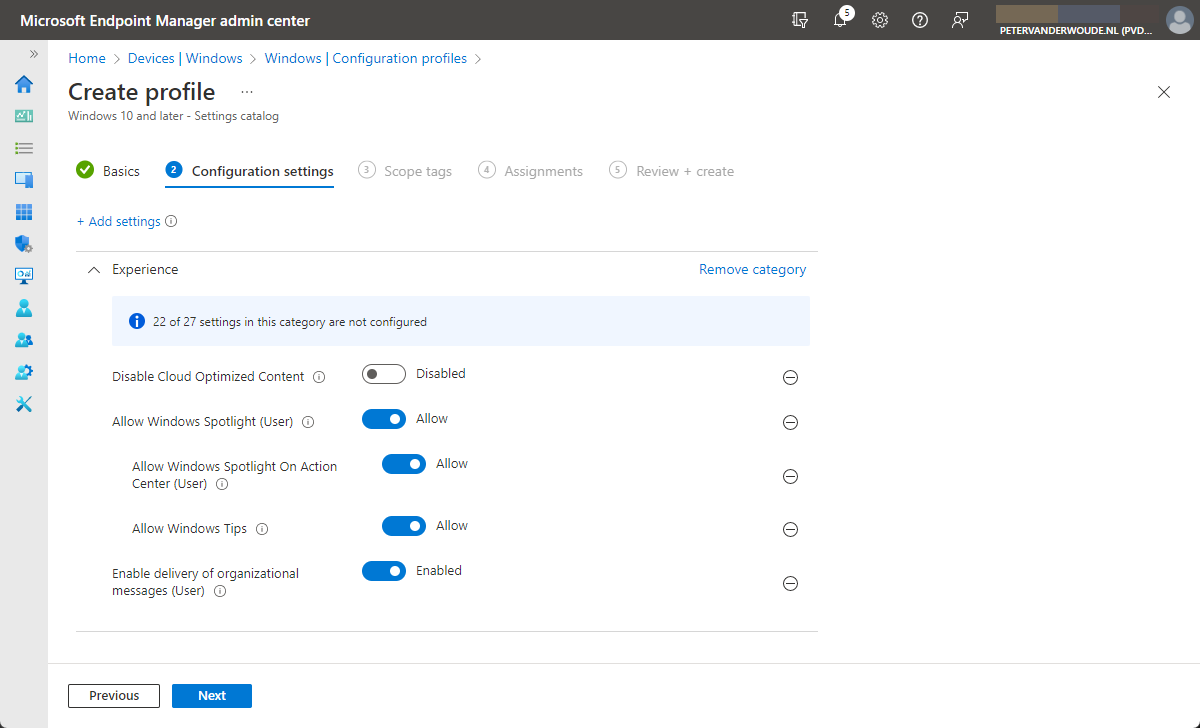Viewport: 1200px width, 728px height.
Task: Expand the left sidebar navigation menu
Action: (x=34, y=54)
